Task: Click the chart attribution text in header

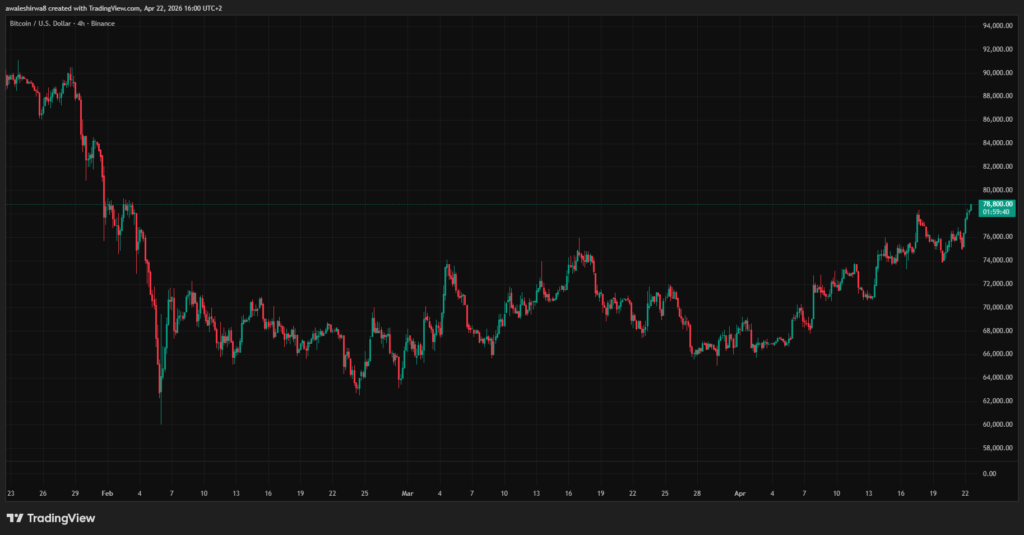Action: [112, 7]
